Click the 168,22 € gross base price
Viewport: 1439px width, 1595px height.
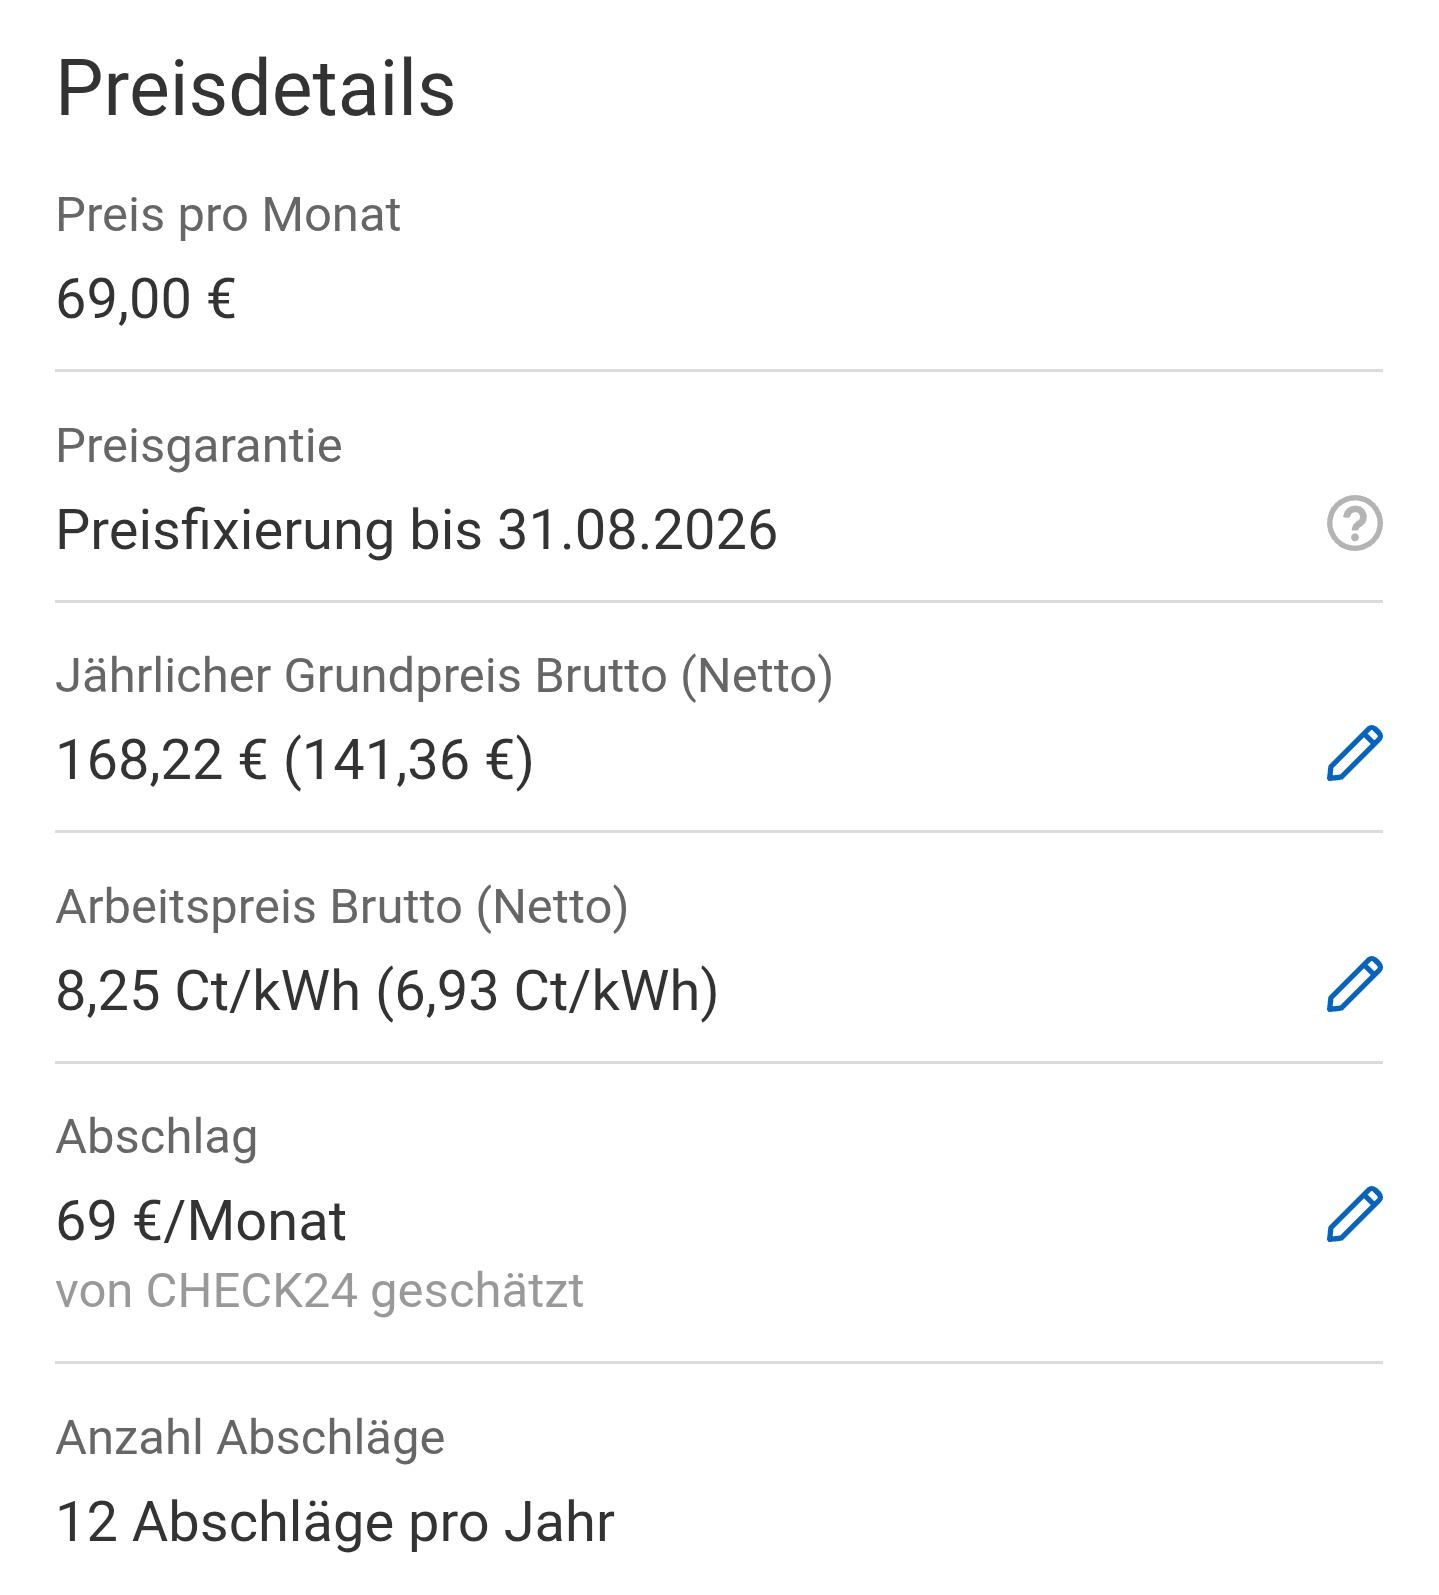tap(161, 760)
